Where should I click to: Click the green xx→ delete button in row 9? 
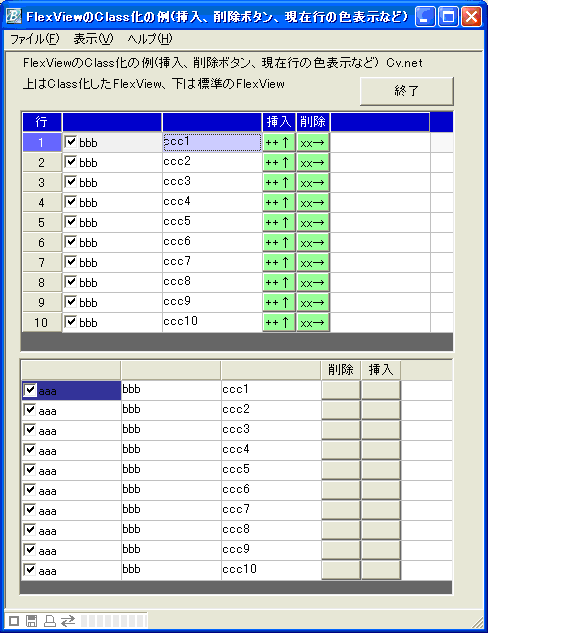click(x=313, y=303)
